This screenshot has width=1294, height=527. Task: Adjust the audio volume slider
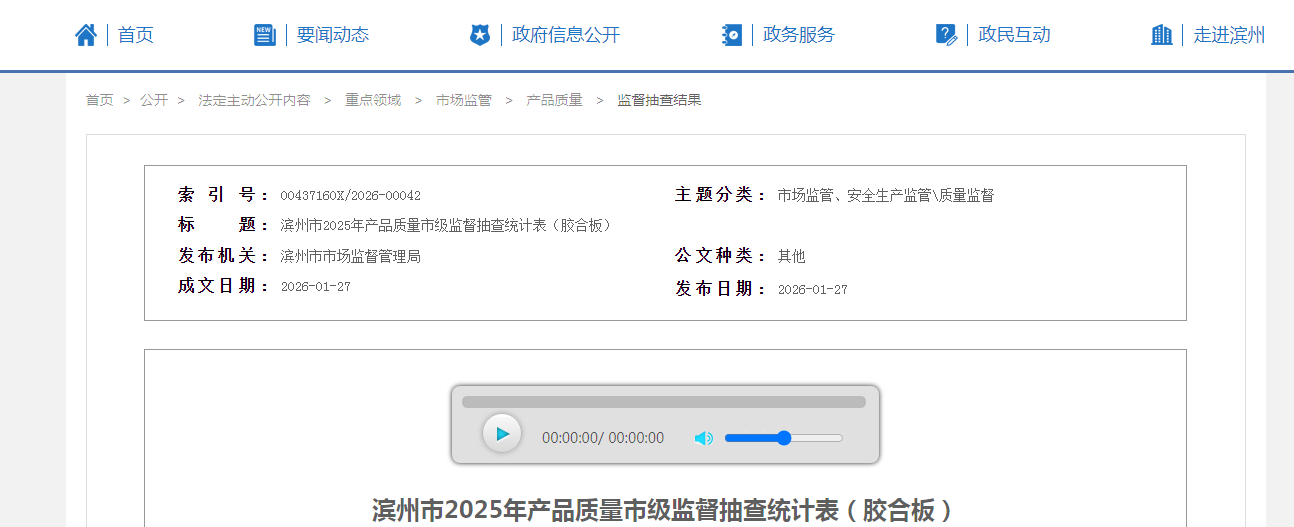(x=784, y=438)
